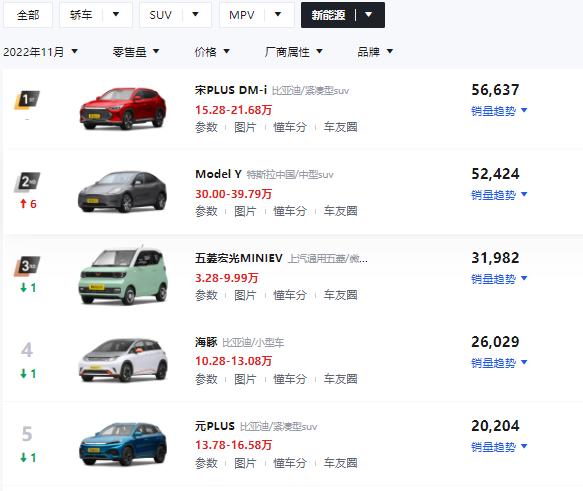Open 懂车分 for 元PLUS
Image resolution: width=583 pixels, height=491 pixels.
pyautogui.click(x=290, y=463)
